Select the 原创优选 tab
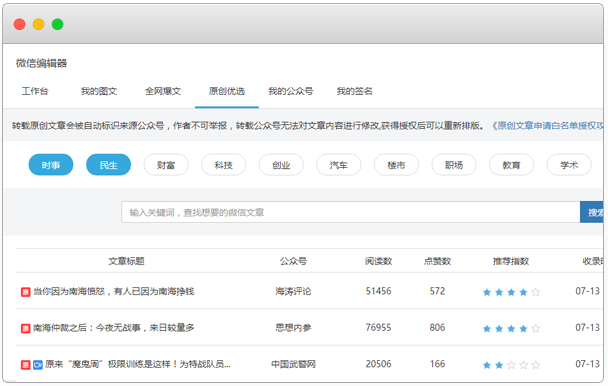The width and height of the screenshot is (608, 386). point(227,91)
